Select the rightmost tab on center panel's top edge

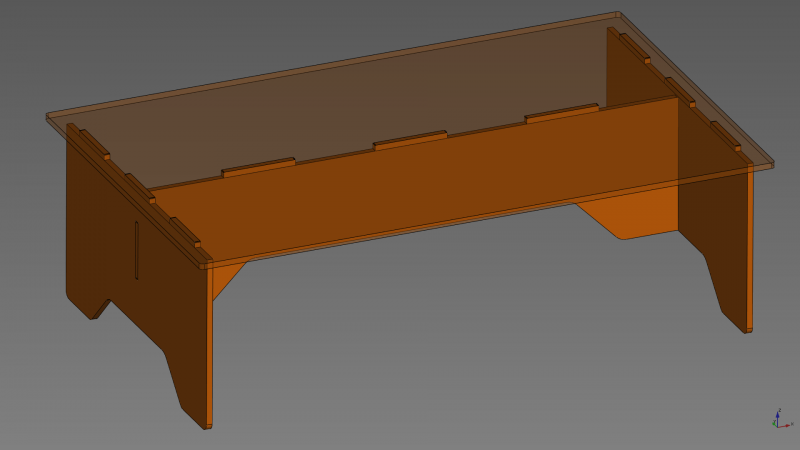pyautogui.click(x=561, y=113)
